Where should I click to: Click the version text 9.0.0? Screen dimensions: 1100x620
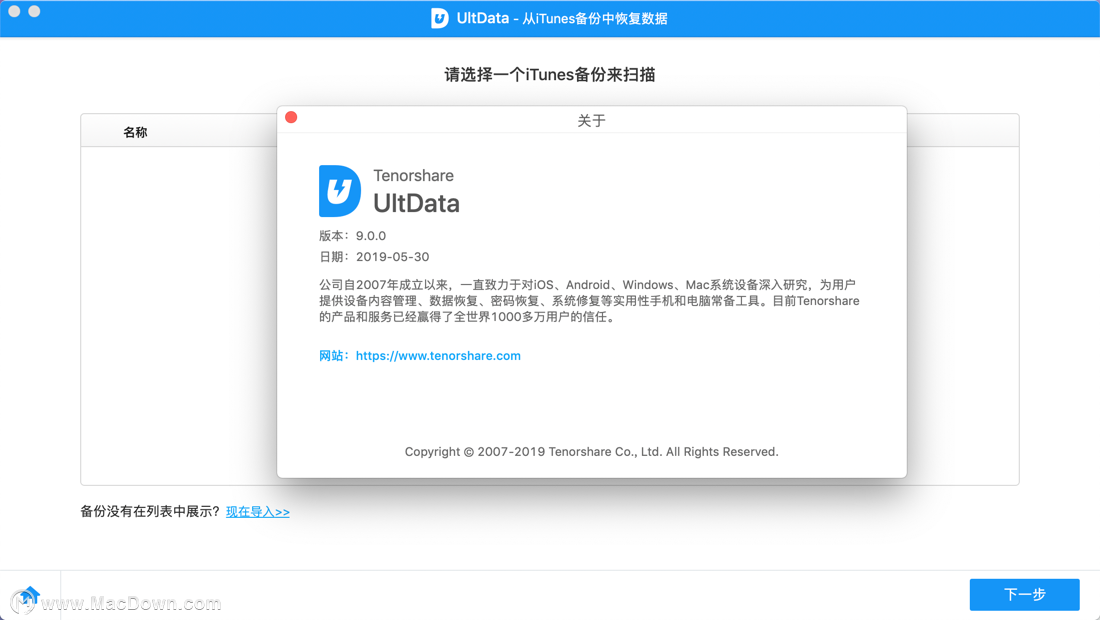[370, 236]
